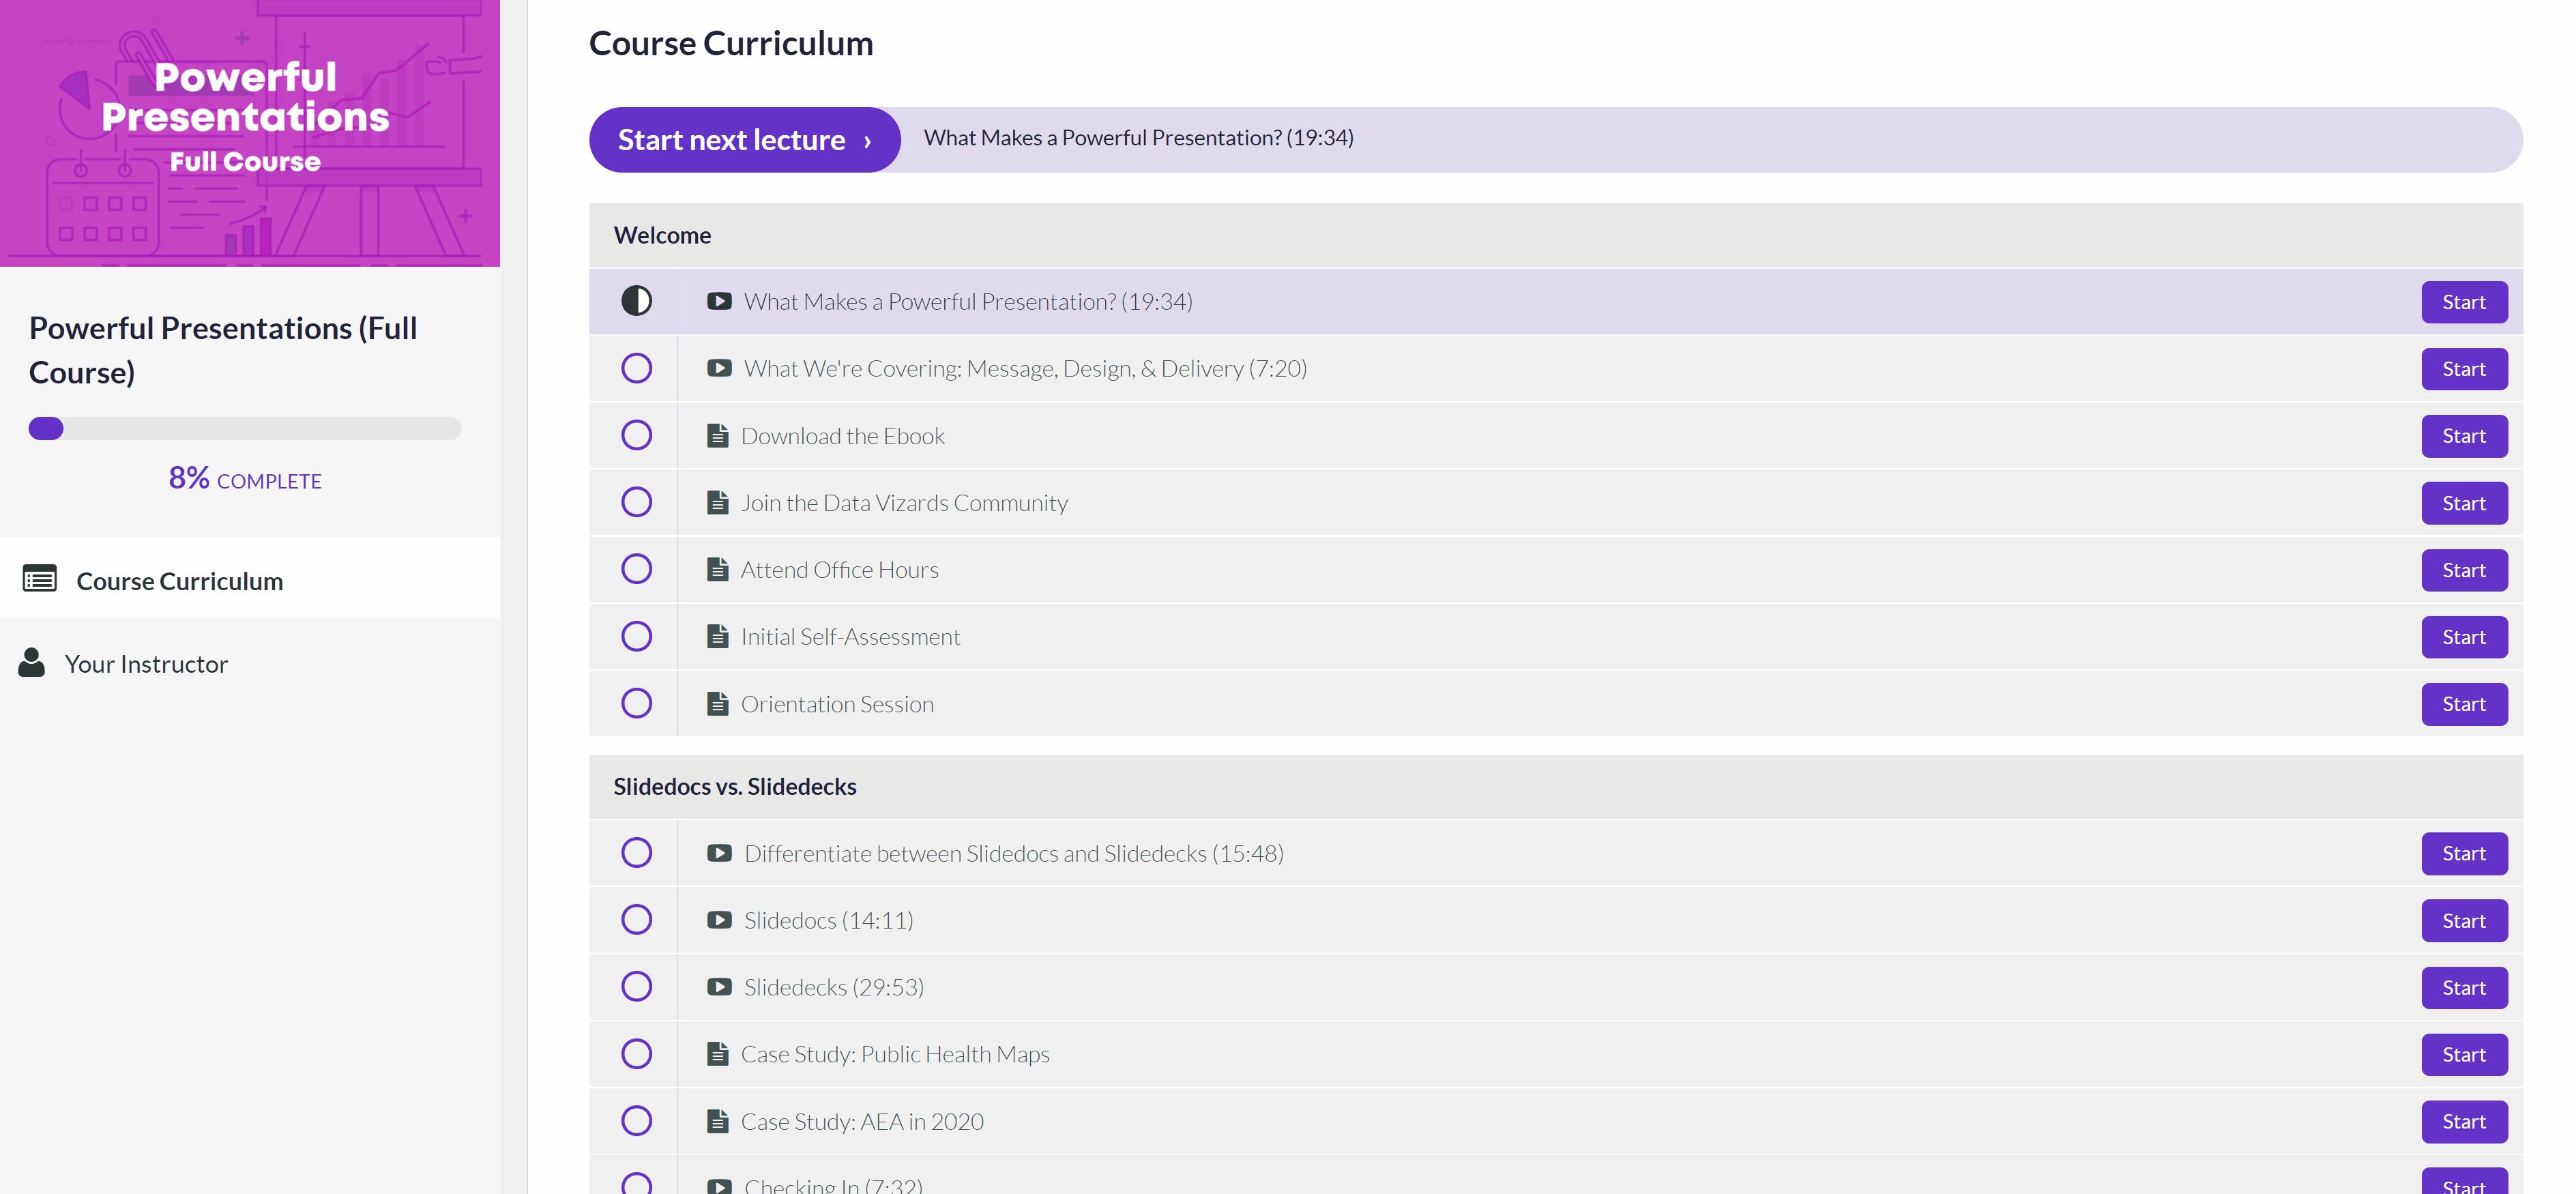This screenshot has height=1194, width=2576.
Task: Start the Attend Office Hours lesson
Action: pos(2464,570)
